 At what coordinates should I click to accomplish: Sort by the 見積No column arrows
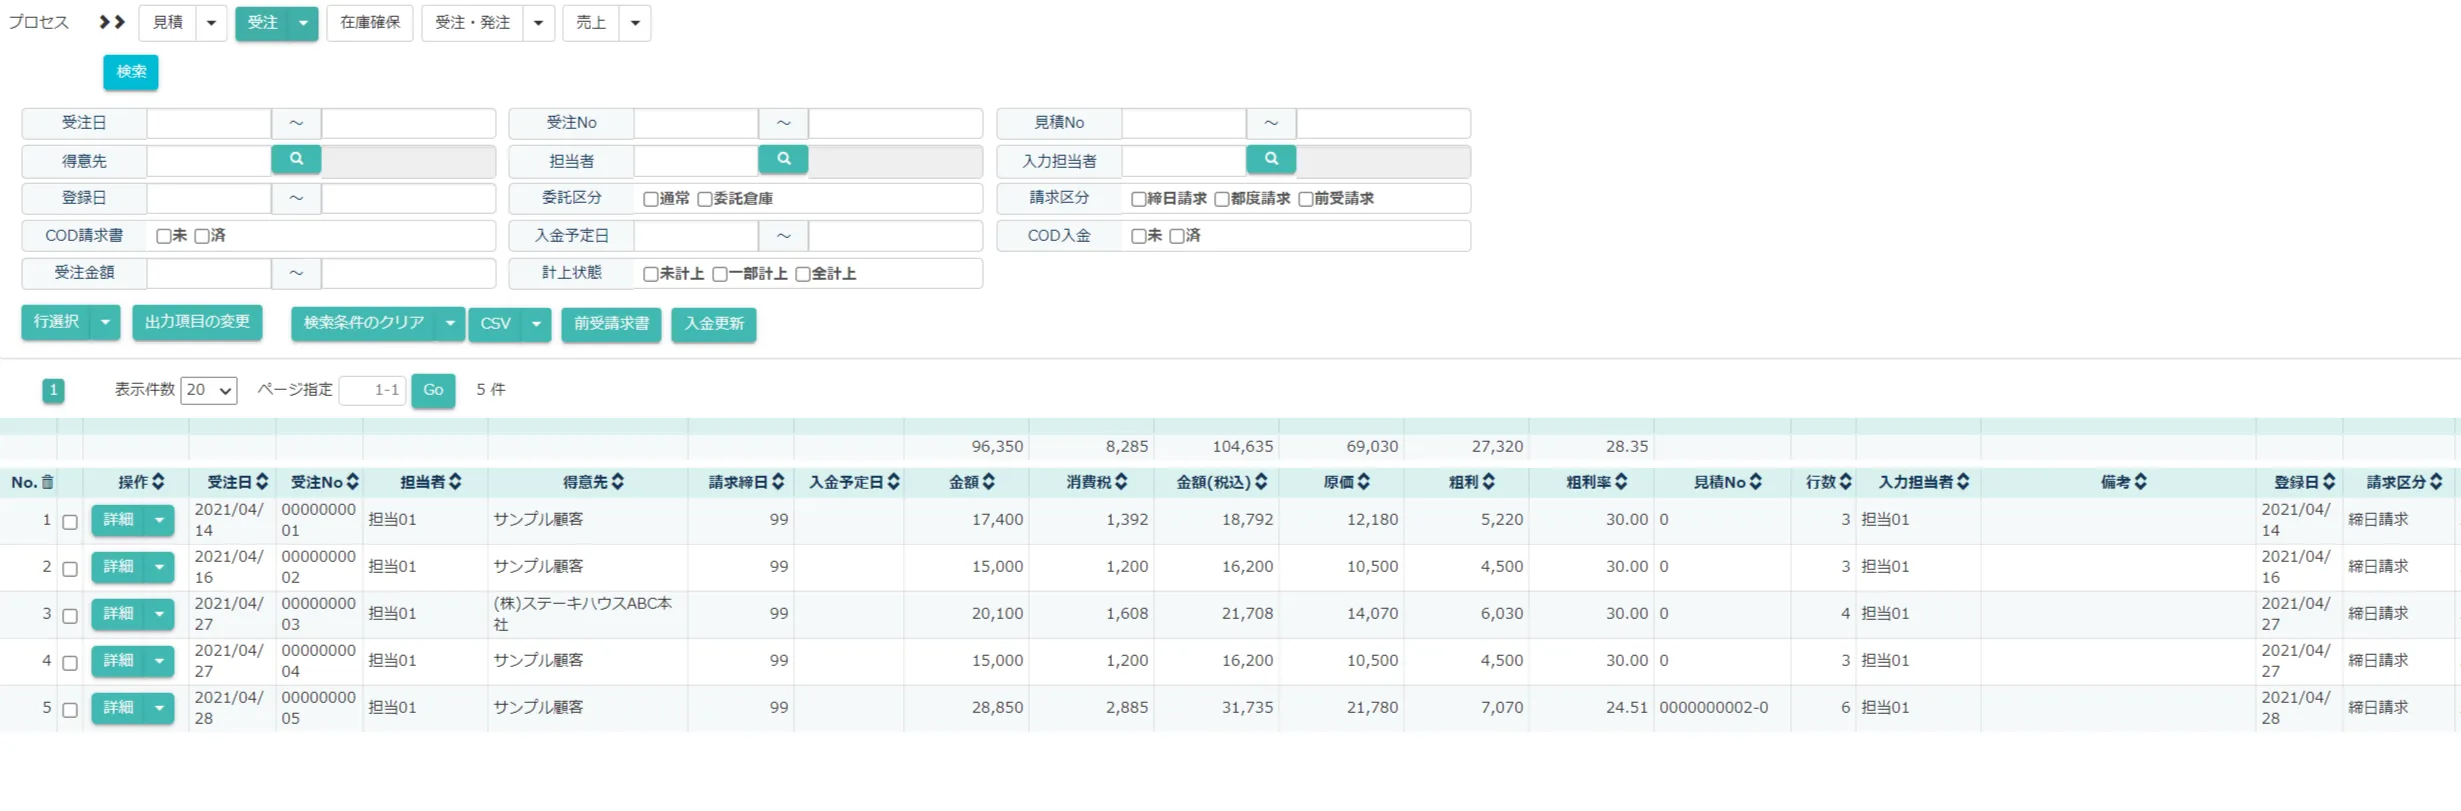1756,482
